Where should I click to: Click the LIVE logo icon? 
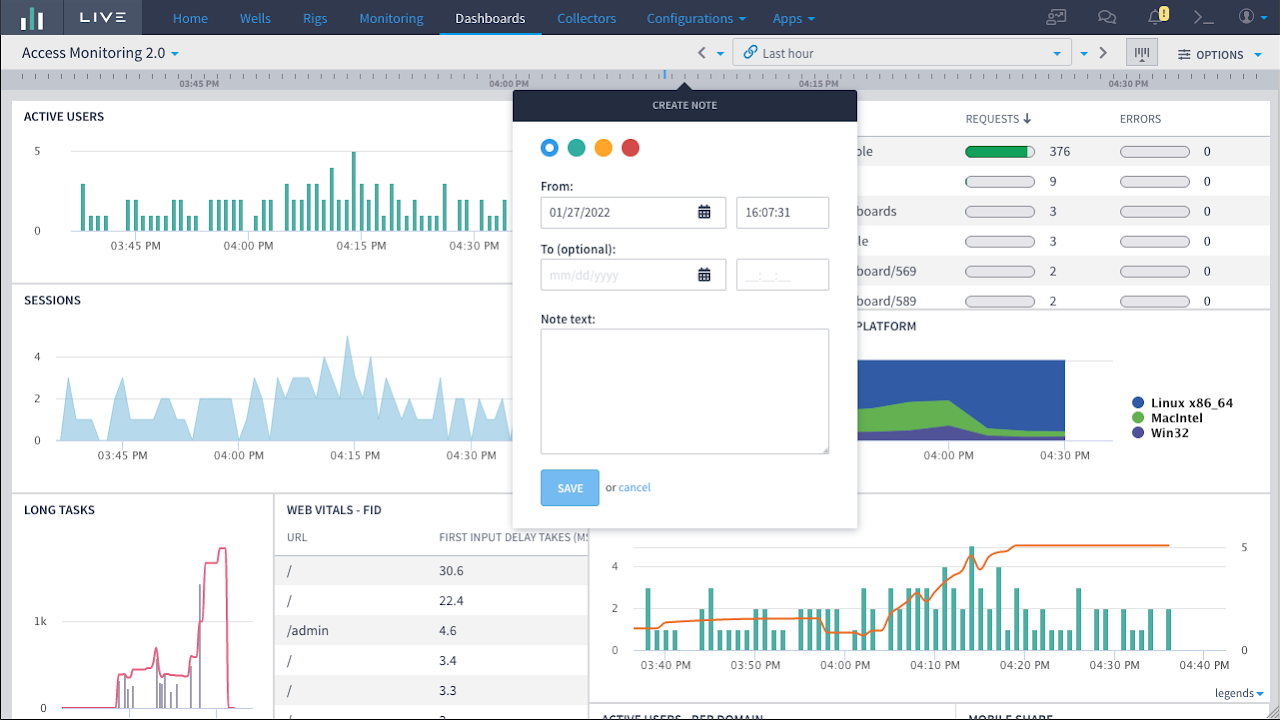point(32,18)
